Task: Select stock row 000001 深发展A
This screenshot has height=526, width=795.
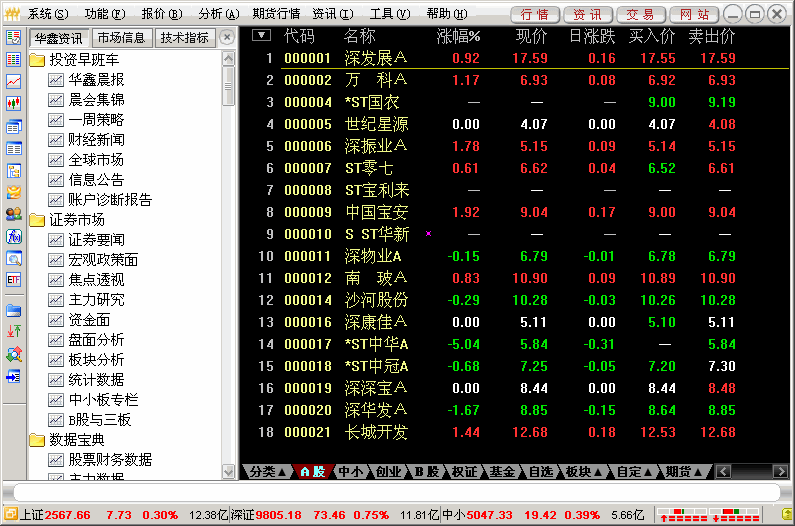Action: click(x=515, y=58)
